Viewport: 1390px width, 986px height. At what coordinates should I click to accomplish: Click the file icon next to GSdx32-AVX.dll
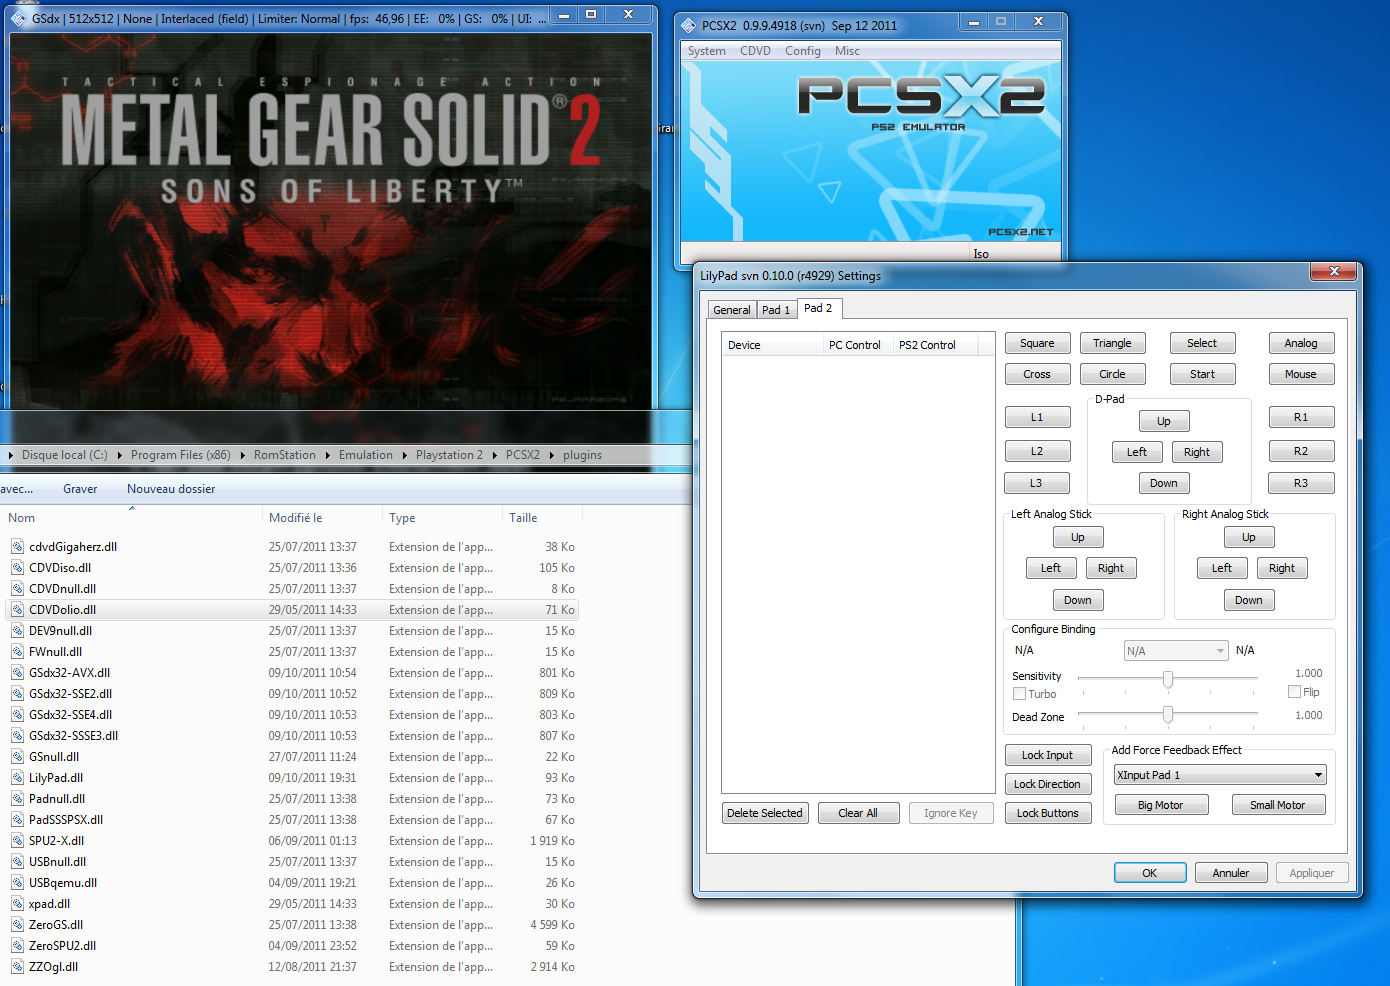pyautogui.click(x=17, y=673)
